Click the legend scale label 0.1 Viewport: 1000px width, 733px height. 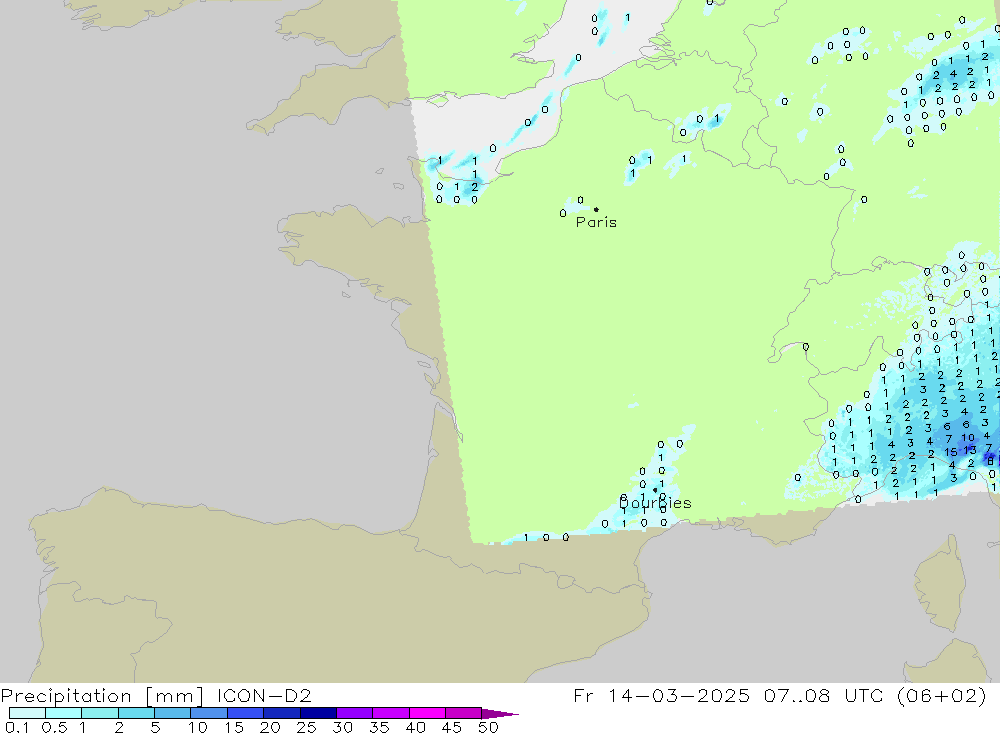(x=17, y=727)
